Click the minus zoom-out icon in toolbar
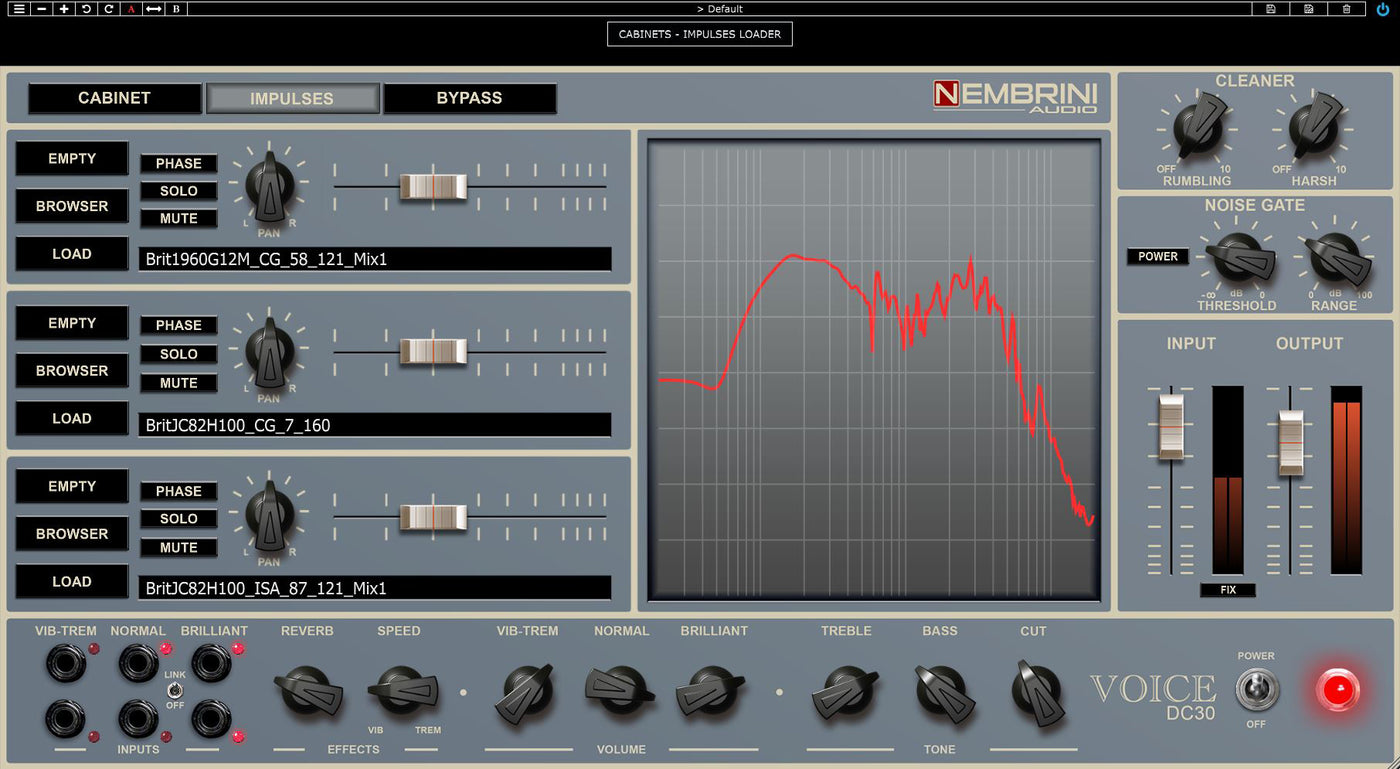Viewport: 1400px width, 769px height. 41,9
